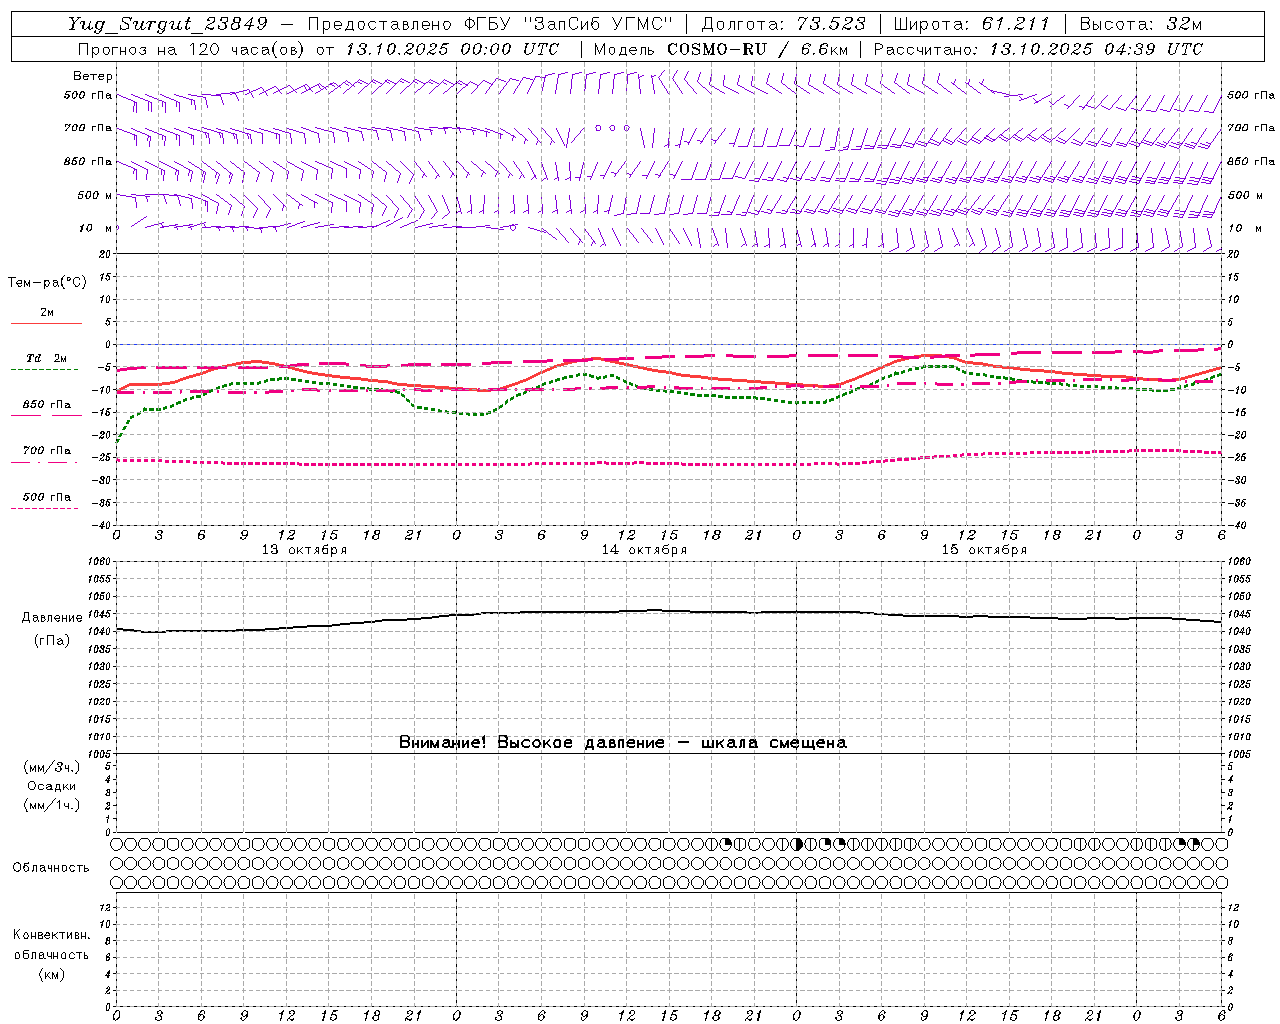This screenshot has width=1280, height=1024.
Task: Click the right-side 10 м wind label
Action: click(x=1245, y=228)
